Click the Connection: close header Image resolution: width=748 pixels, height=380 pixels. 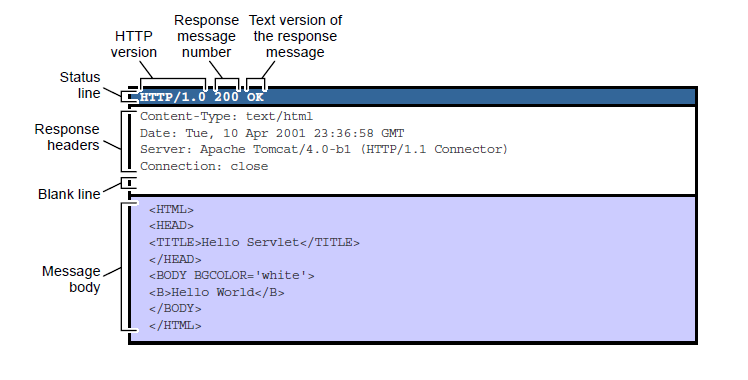(x=204, y=166)
